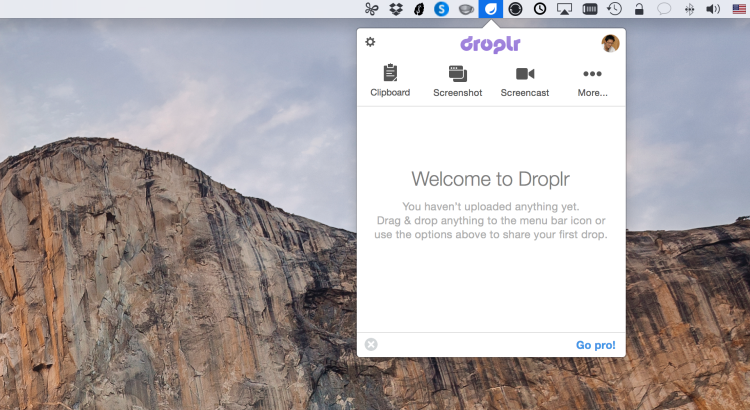750x410 pixels.
Task: Click "You haven't uploaded anything yet." text
Action: click(491, 207)
